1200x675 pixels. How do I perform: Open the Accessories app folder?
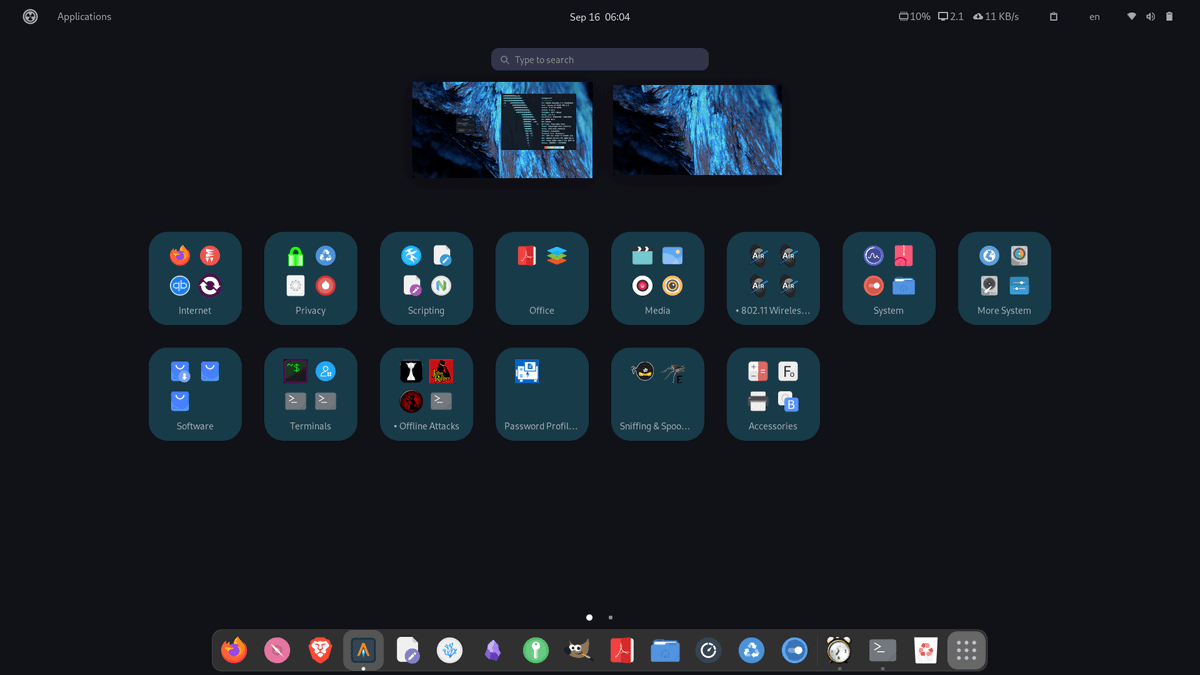click(x=773, y=394)
